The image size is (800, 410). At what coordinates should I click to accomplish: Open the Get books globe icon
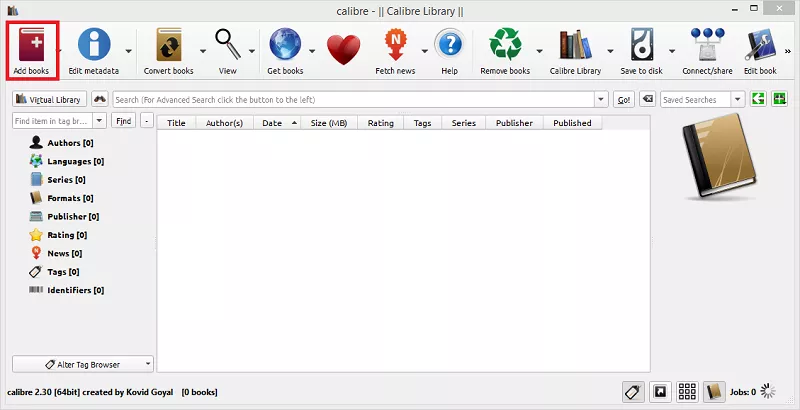pyautogui.click(x=285, y=44)
